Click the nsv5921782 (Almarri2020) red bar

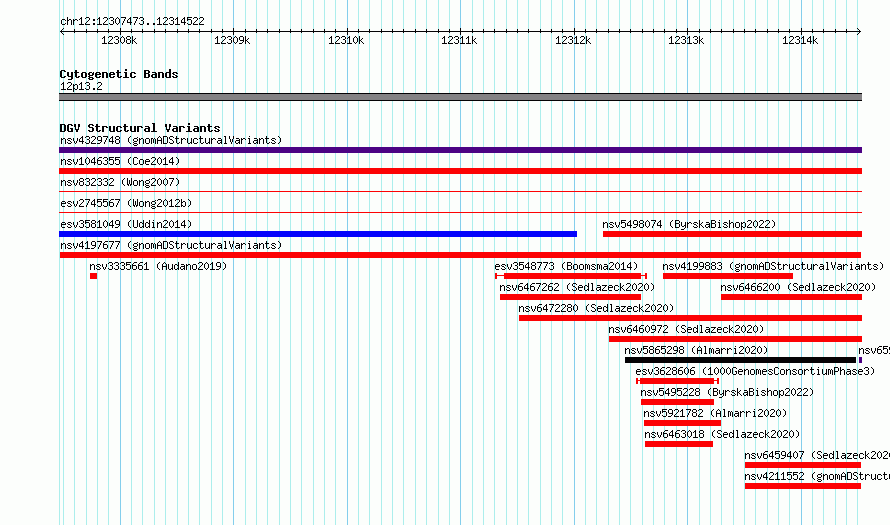(x=682, y=423)
